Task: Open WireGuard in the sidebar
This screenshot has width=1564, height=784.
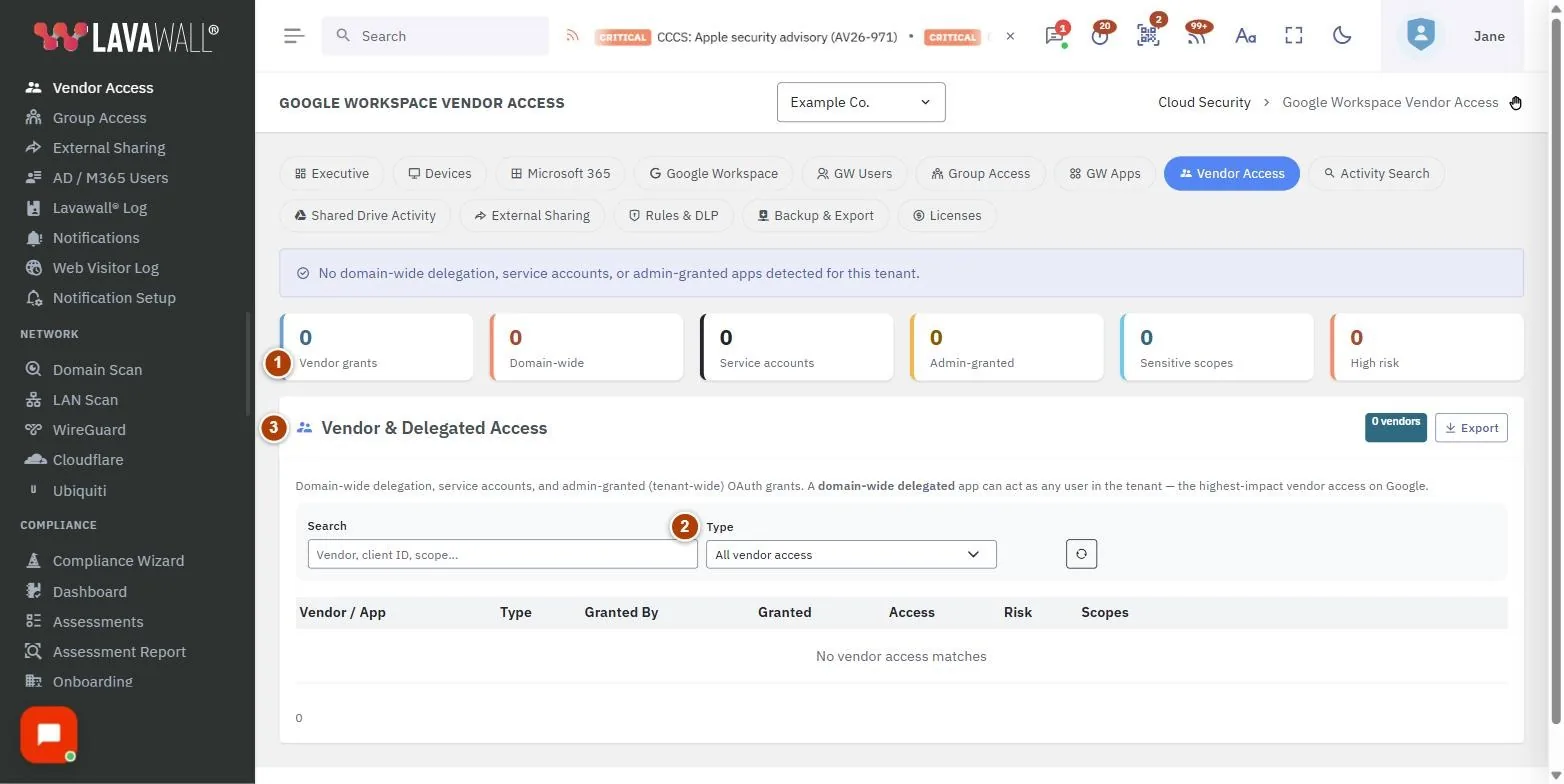Action: click(x=89, y=430)
